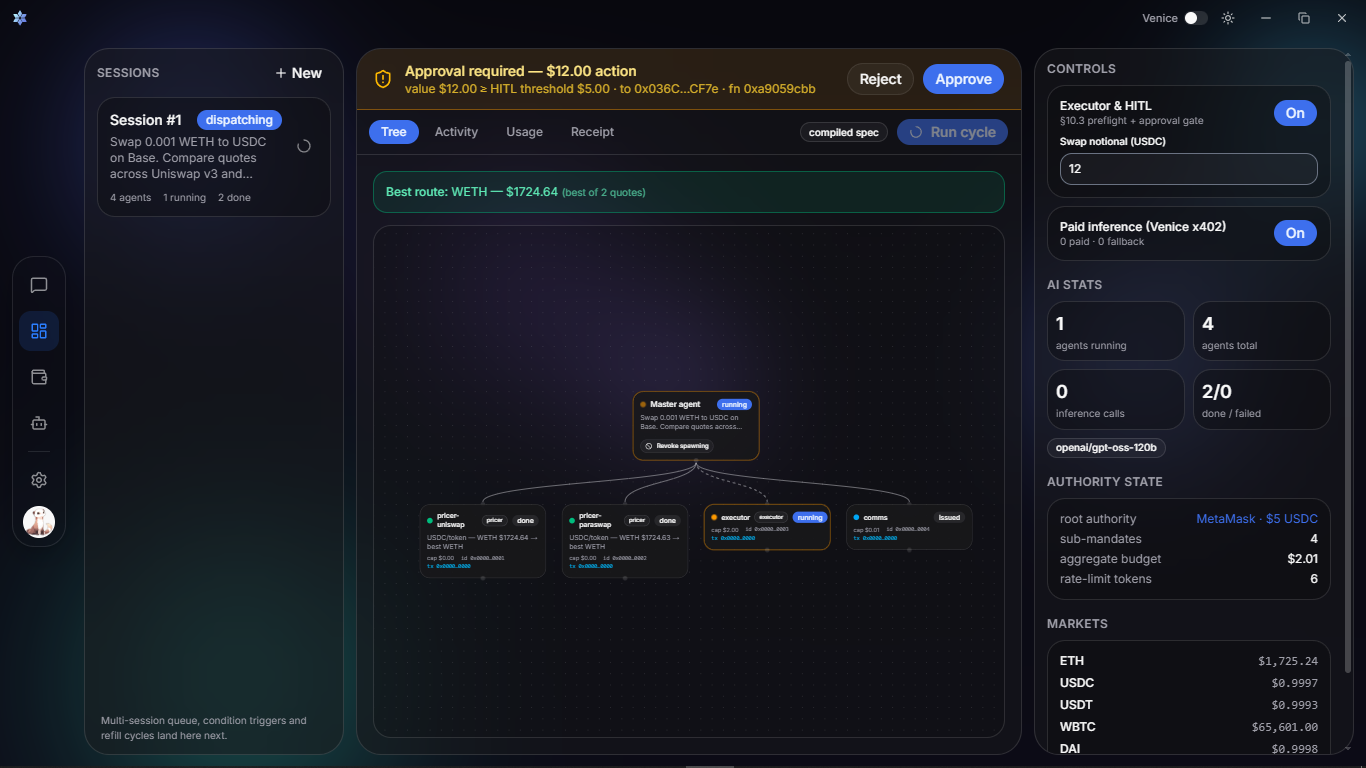Click the rate-limit tokens row
1366x768 pixels.
tap(1189, 579)
